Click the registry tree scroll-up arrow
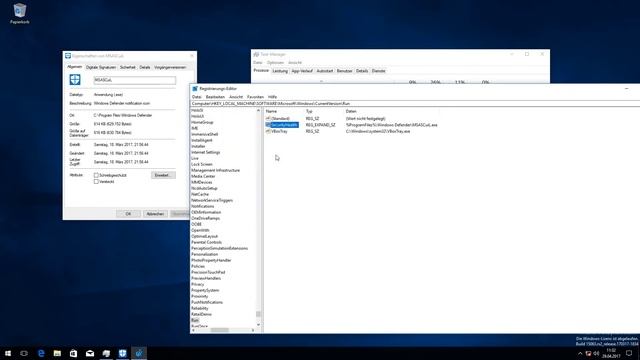The height and width of the screenshot is (360, 640). (x=258, y=111)
